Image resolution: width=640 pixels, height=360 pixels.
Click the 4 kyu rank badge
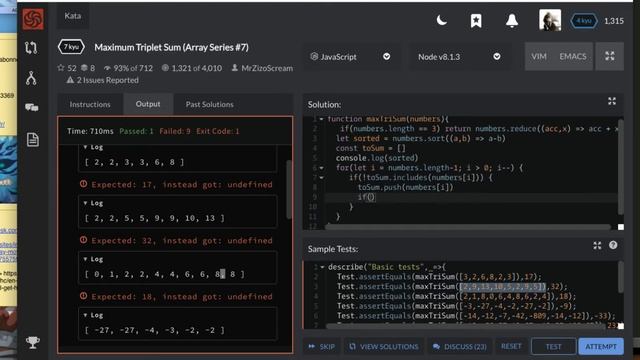(584, 21)
